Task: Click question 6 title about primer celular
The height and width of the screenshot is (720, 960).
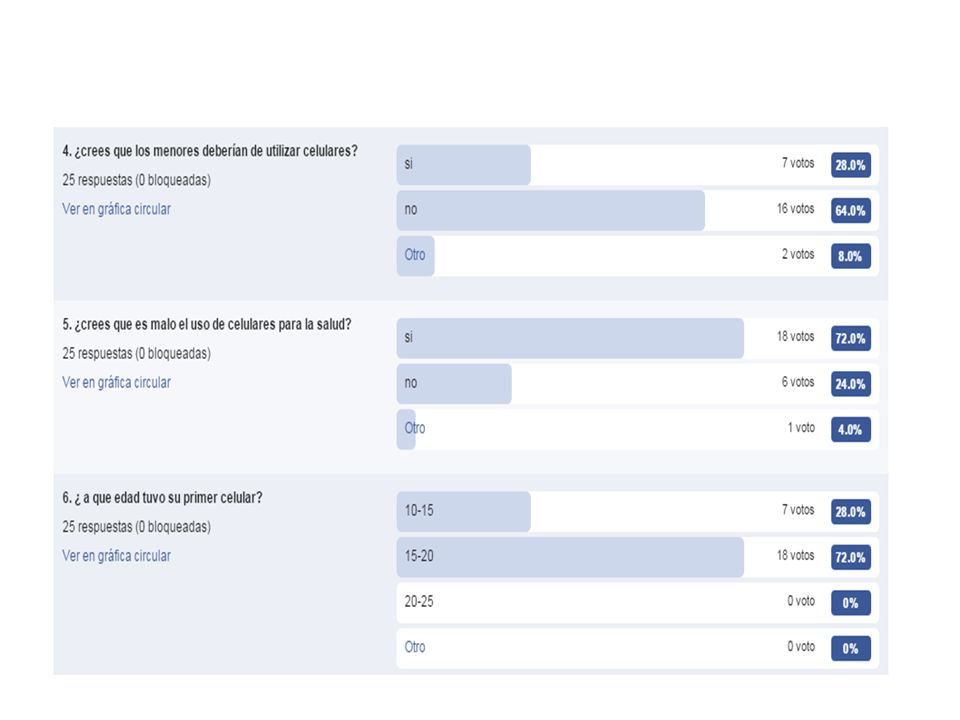Action: coord(162,498)
